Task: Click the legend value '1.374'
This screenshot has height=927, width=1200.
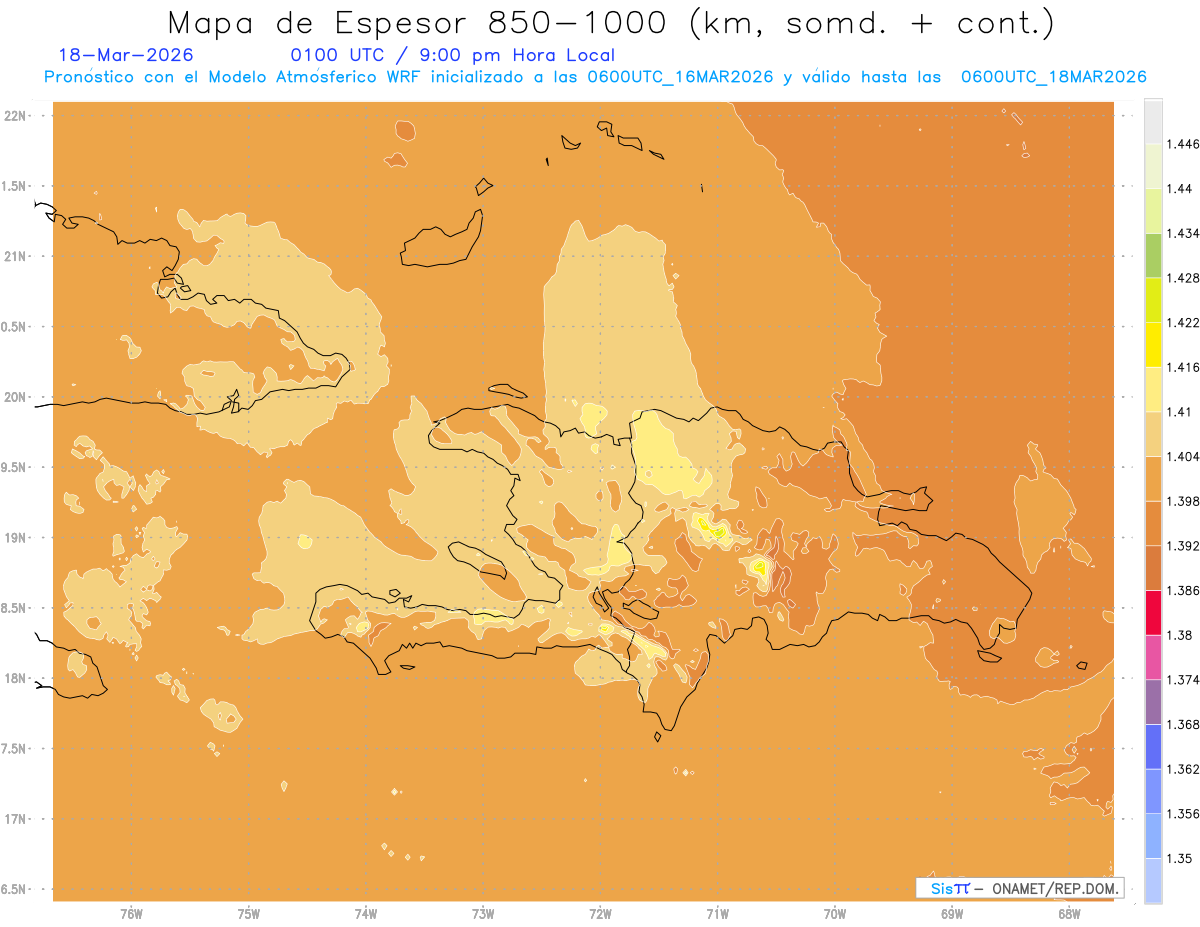Action: tap(1184, 680)
